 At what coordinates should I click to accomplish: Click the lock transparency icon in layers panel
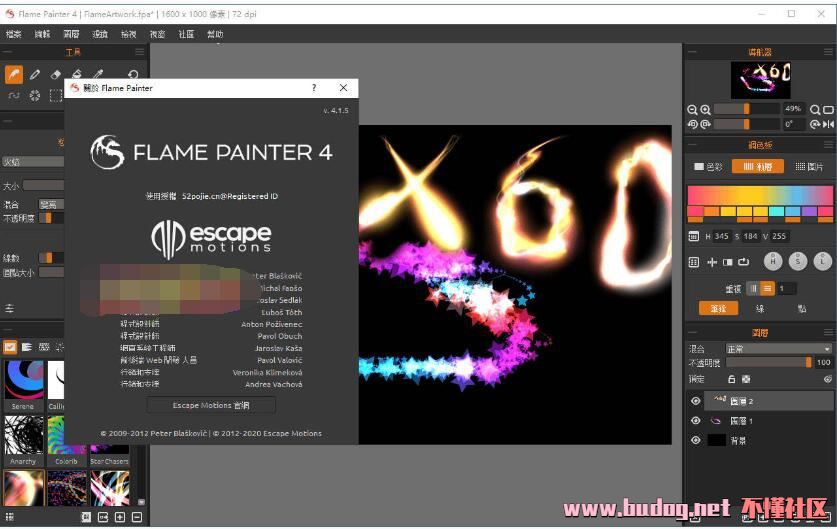(746, 379)
